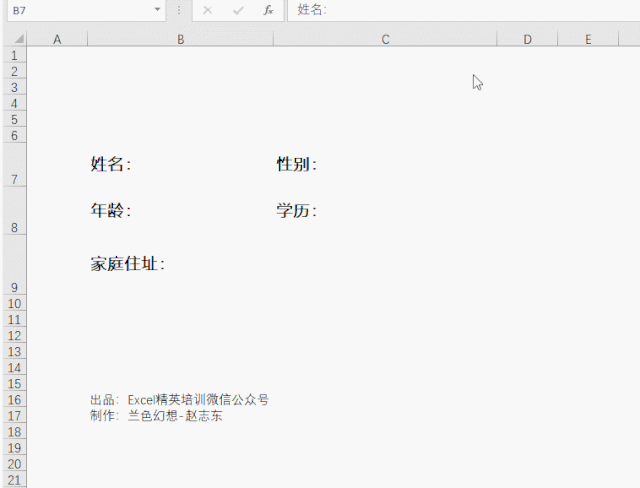Select the cell labeled 性别:
Image resolution: width=640 pixels, height=488 pixels.
tap(297, 165)
